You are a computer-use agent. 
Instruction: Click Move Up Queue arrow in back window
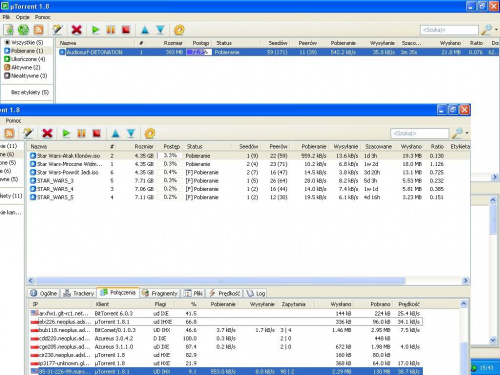[x=145, y=30]
